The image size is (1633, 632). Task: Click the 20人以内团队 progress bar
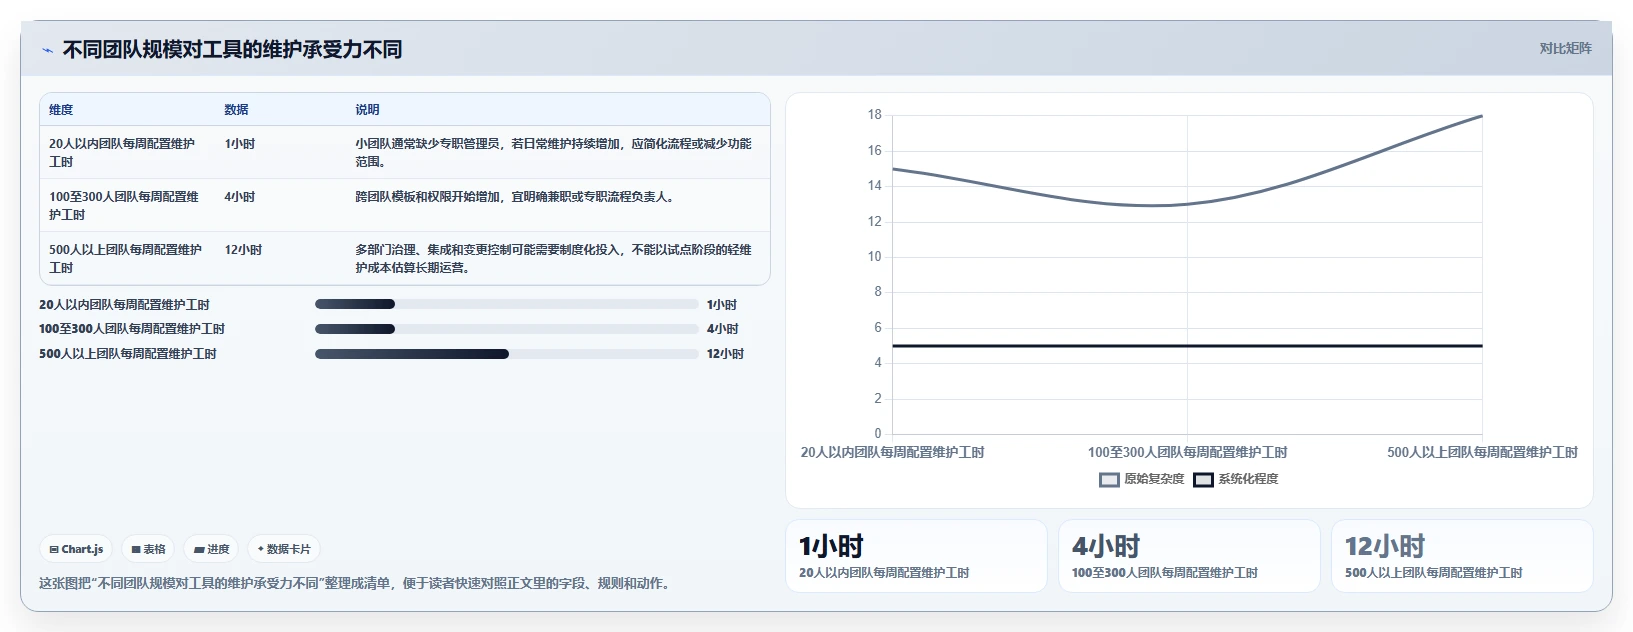506,304
